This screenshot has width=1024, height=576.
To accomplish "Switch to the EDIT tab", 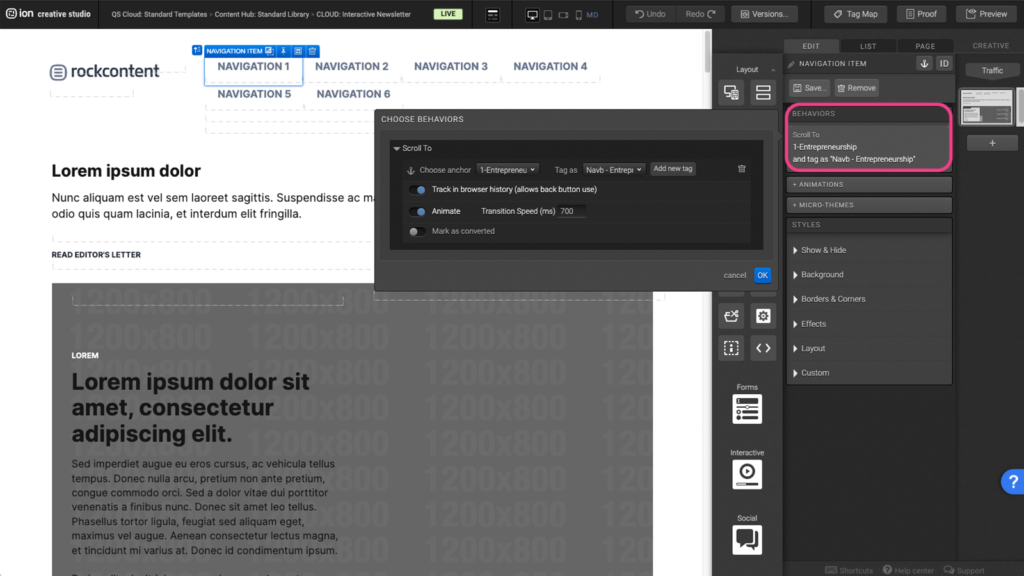I will click(x=811, y=46).
